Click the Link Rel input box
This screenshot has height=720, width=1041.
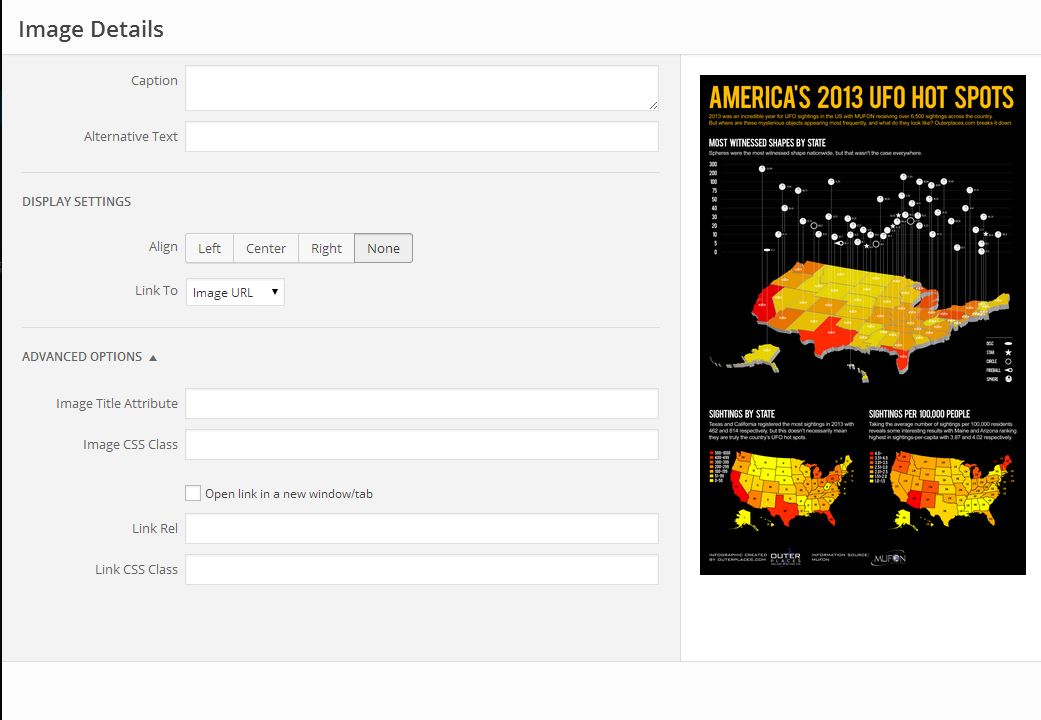(x=421, y=529)
